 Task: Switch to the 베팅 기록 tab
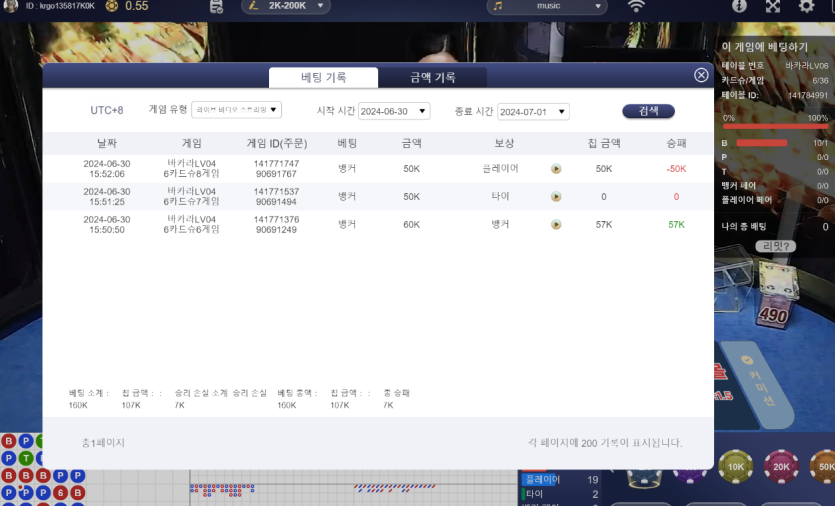tap(323, 78)
